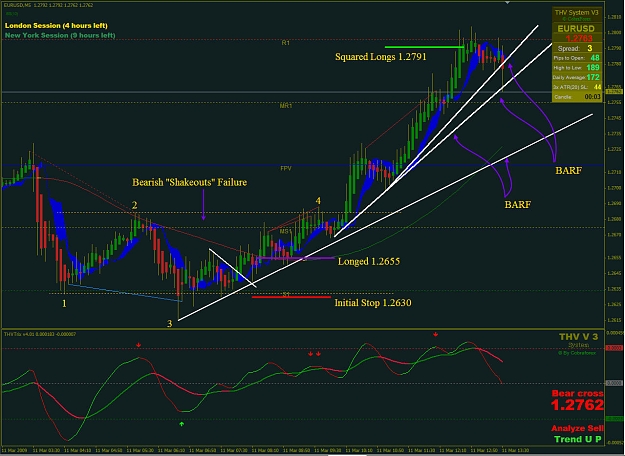Screen dimensions: 625x456
Task: Click the Candle timer 00:03
Action: tap(592, 97)
